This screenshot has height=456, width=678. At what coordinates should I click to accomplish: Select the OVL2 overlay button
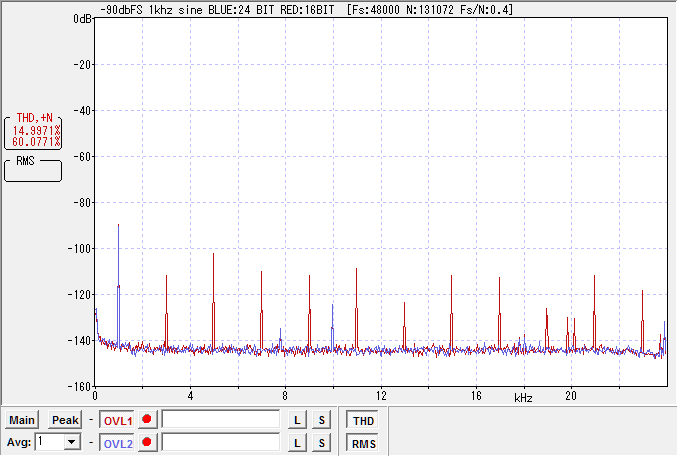click(118, 443)
